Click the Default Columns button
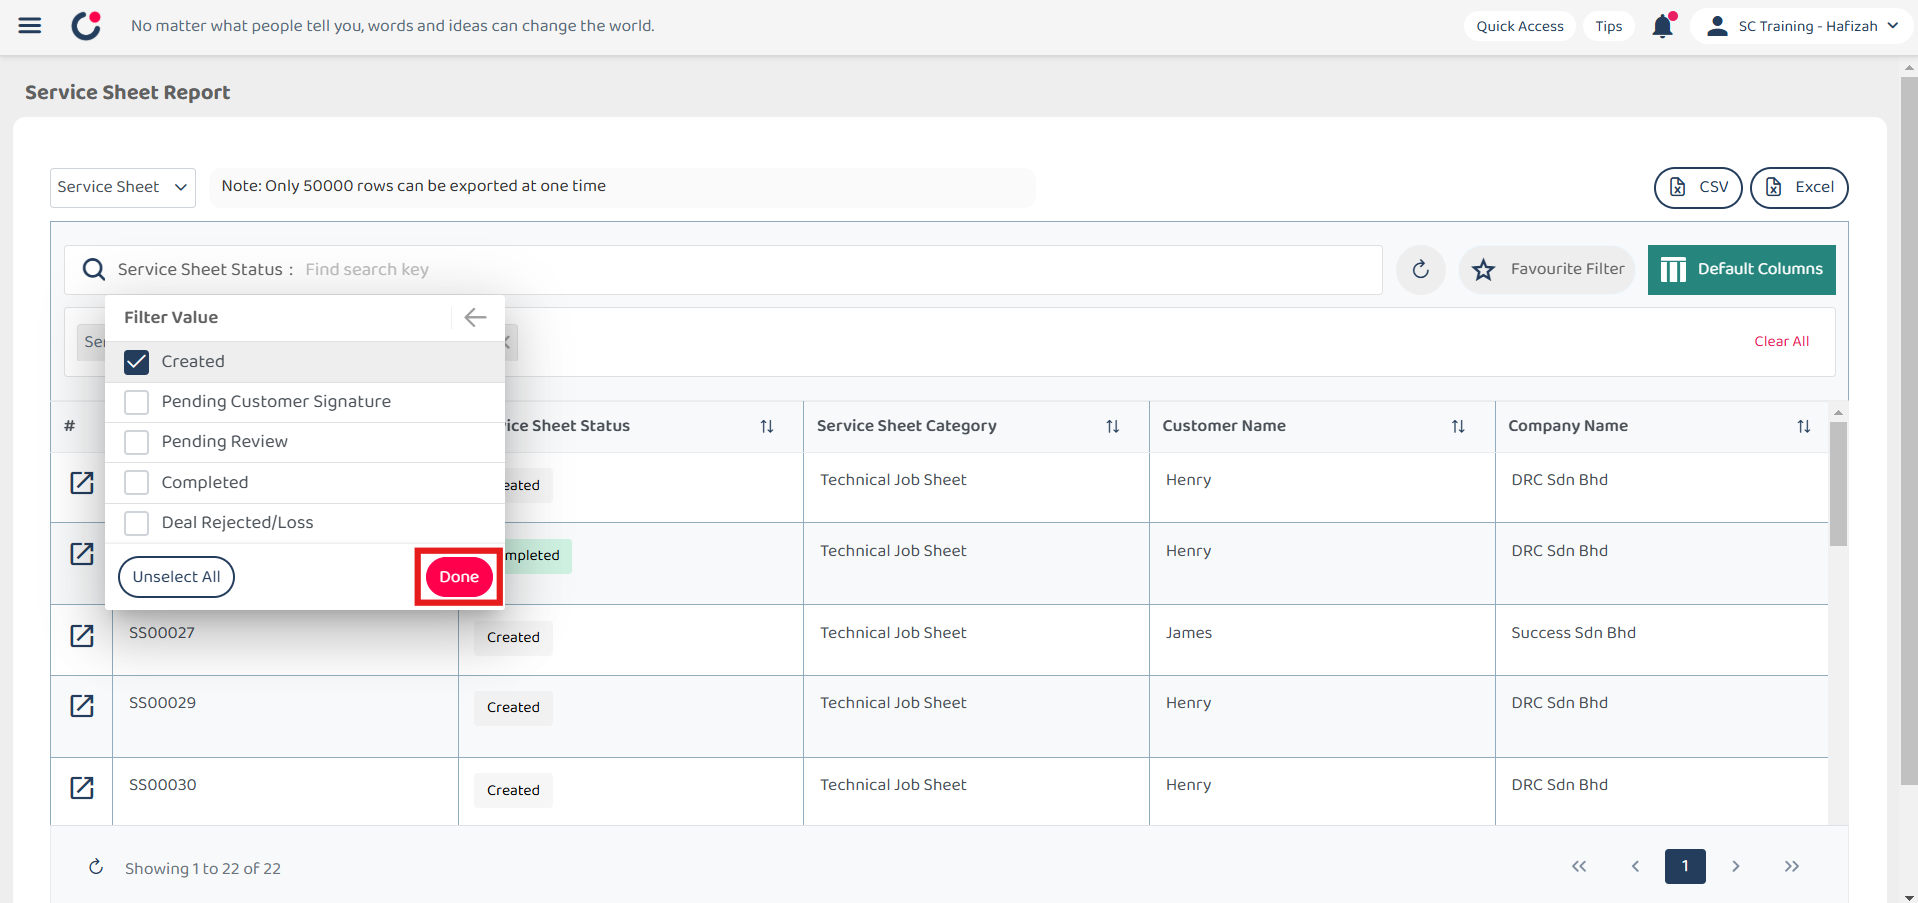This screenshot has height=903, width=1918. (x=1742, y=270)
